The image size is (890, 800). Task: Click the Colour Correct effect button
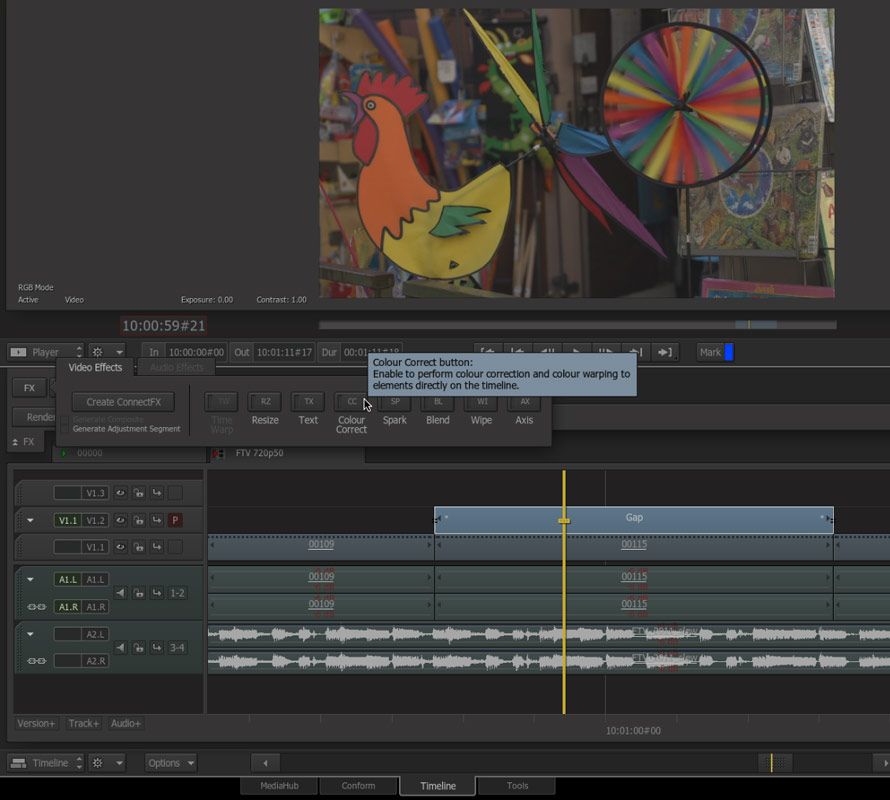point(351,402)
